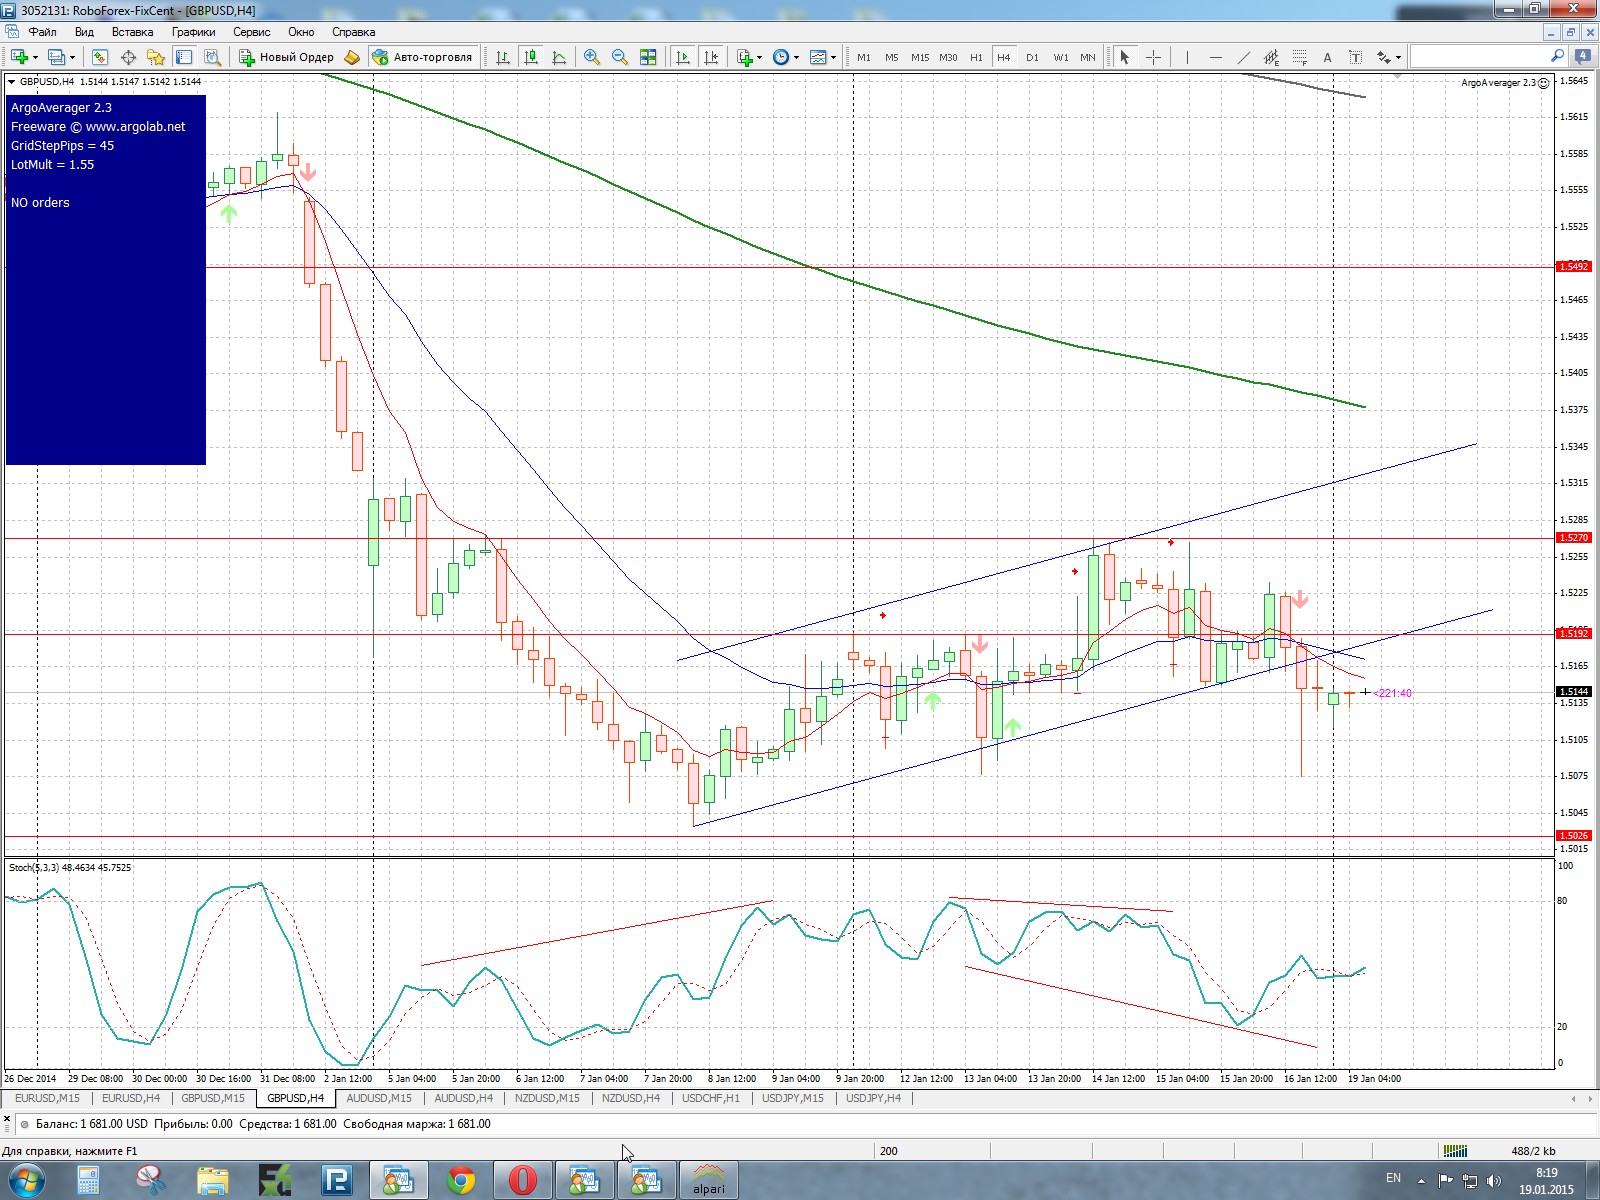Toggle Auto-trading (Авто-торговля)
Screen dimensions: 1600x1200
pyautogui.click(x=422, y=57)
